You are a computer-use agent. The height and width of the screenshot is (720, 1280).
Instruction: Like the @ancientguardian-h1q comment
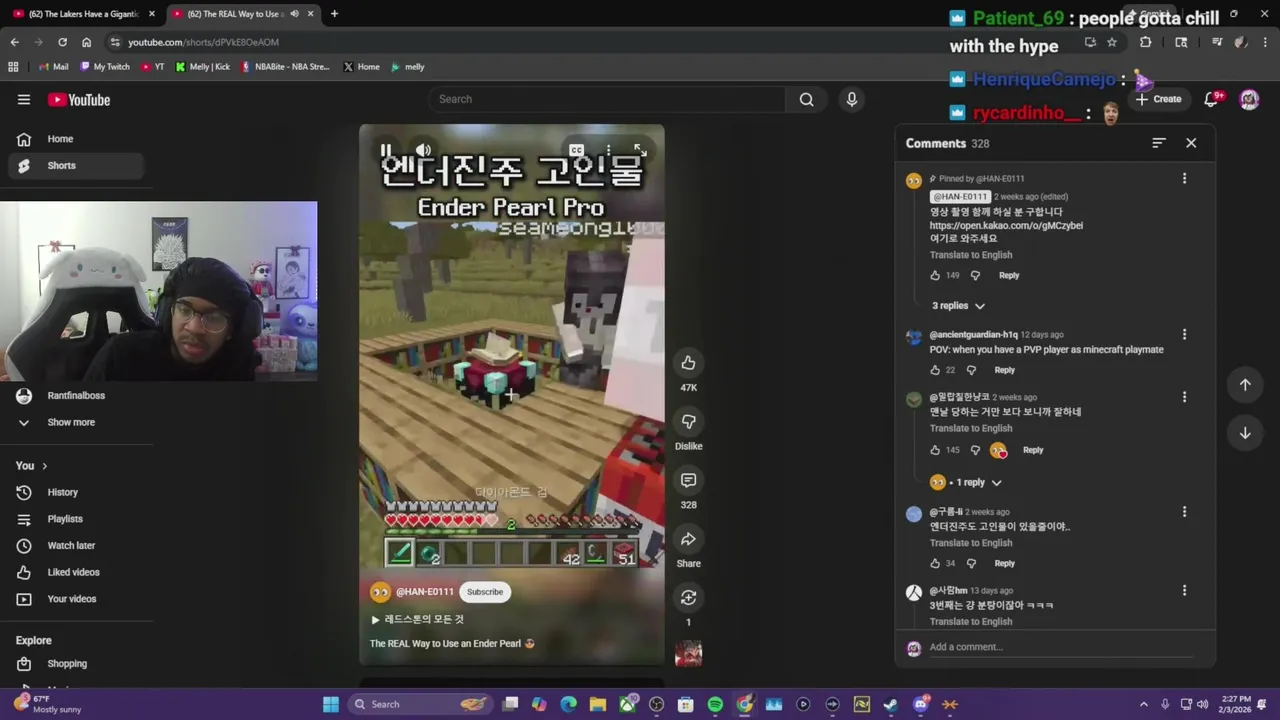(x=935, y=370)
